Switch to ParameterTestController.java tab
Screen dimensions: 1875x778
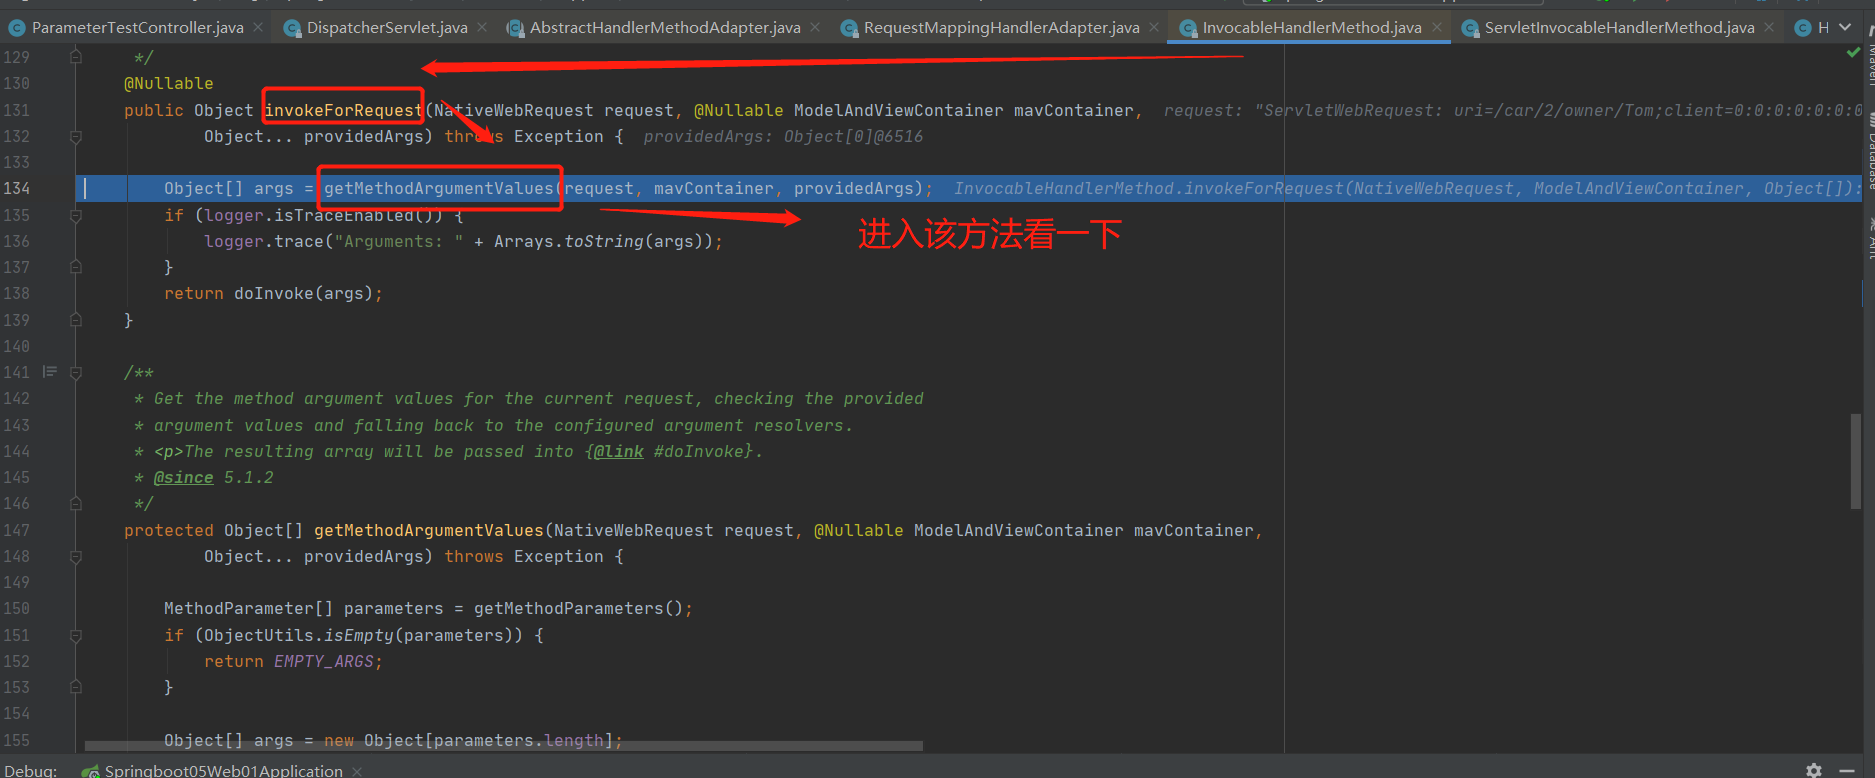[x=137, y=27]
